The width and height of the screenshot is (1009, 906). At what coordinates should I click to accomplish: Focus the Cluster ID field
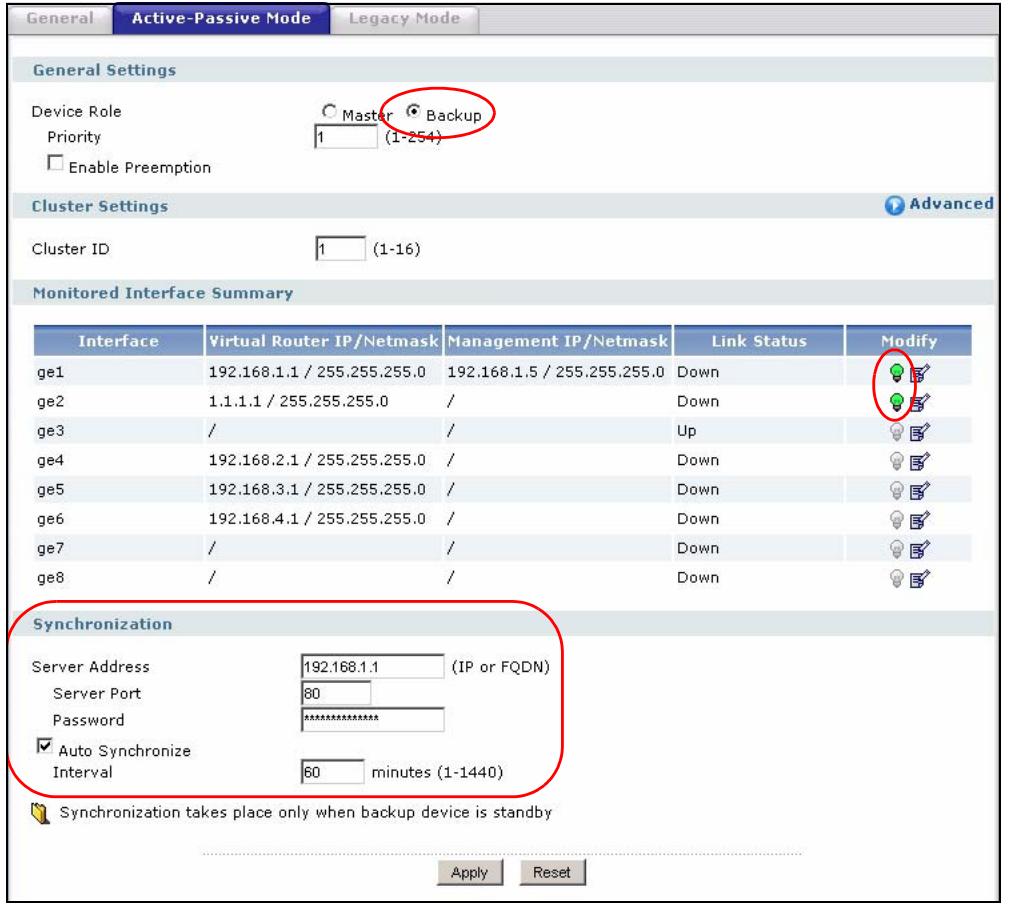(340, 248)
